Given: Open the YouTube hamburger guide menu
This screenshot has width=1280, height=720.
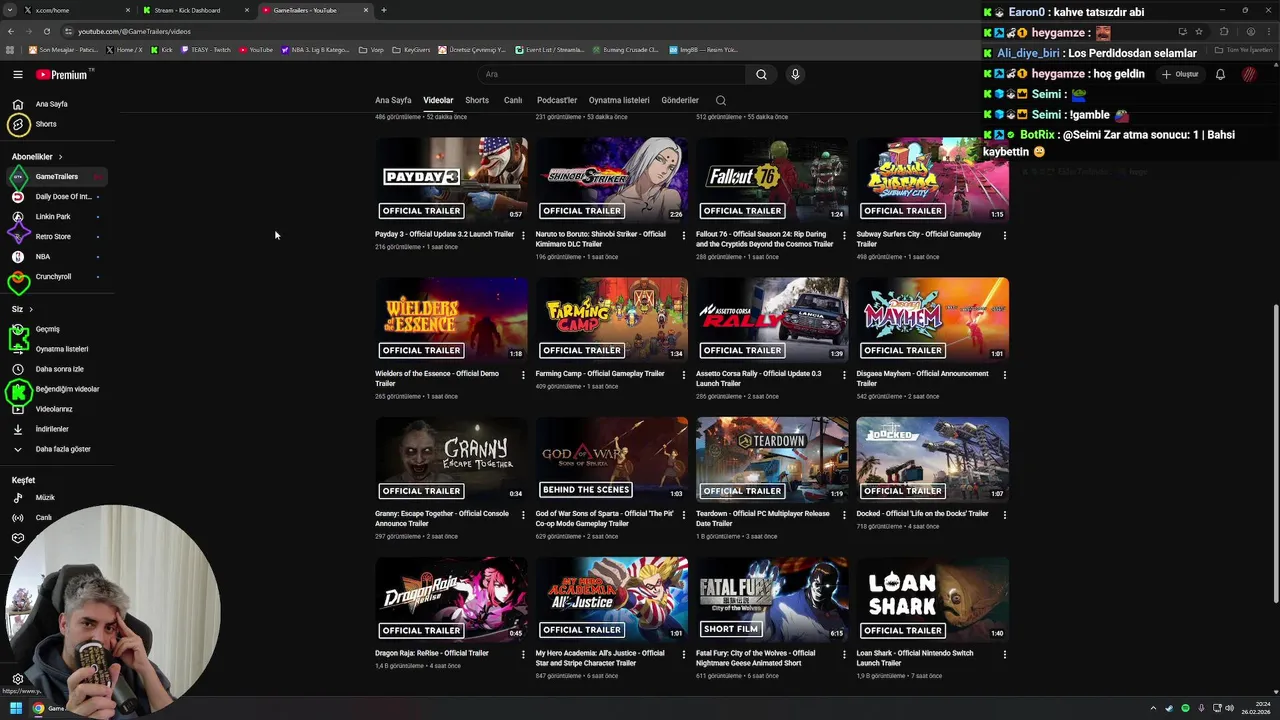Looking at the screenshot, I should pyautogui.click(x=17, y=74).
